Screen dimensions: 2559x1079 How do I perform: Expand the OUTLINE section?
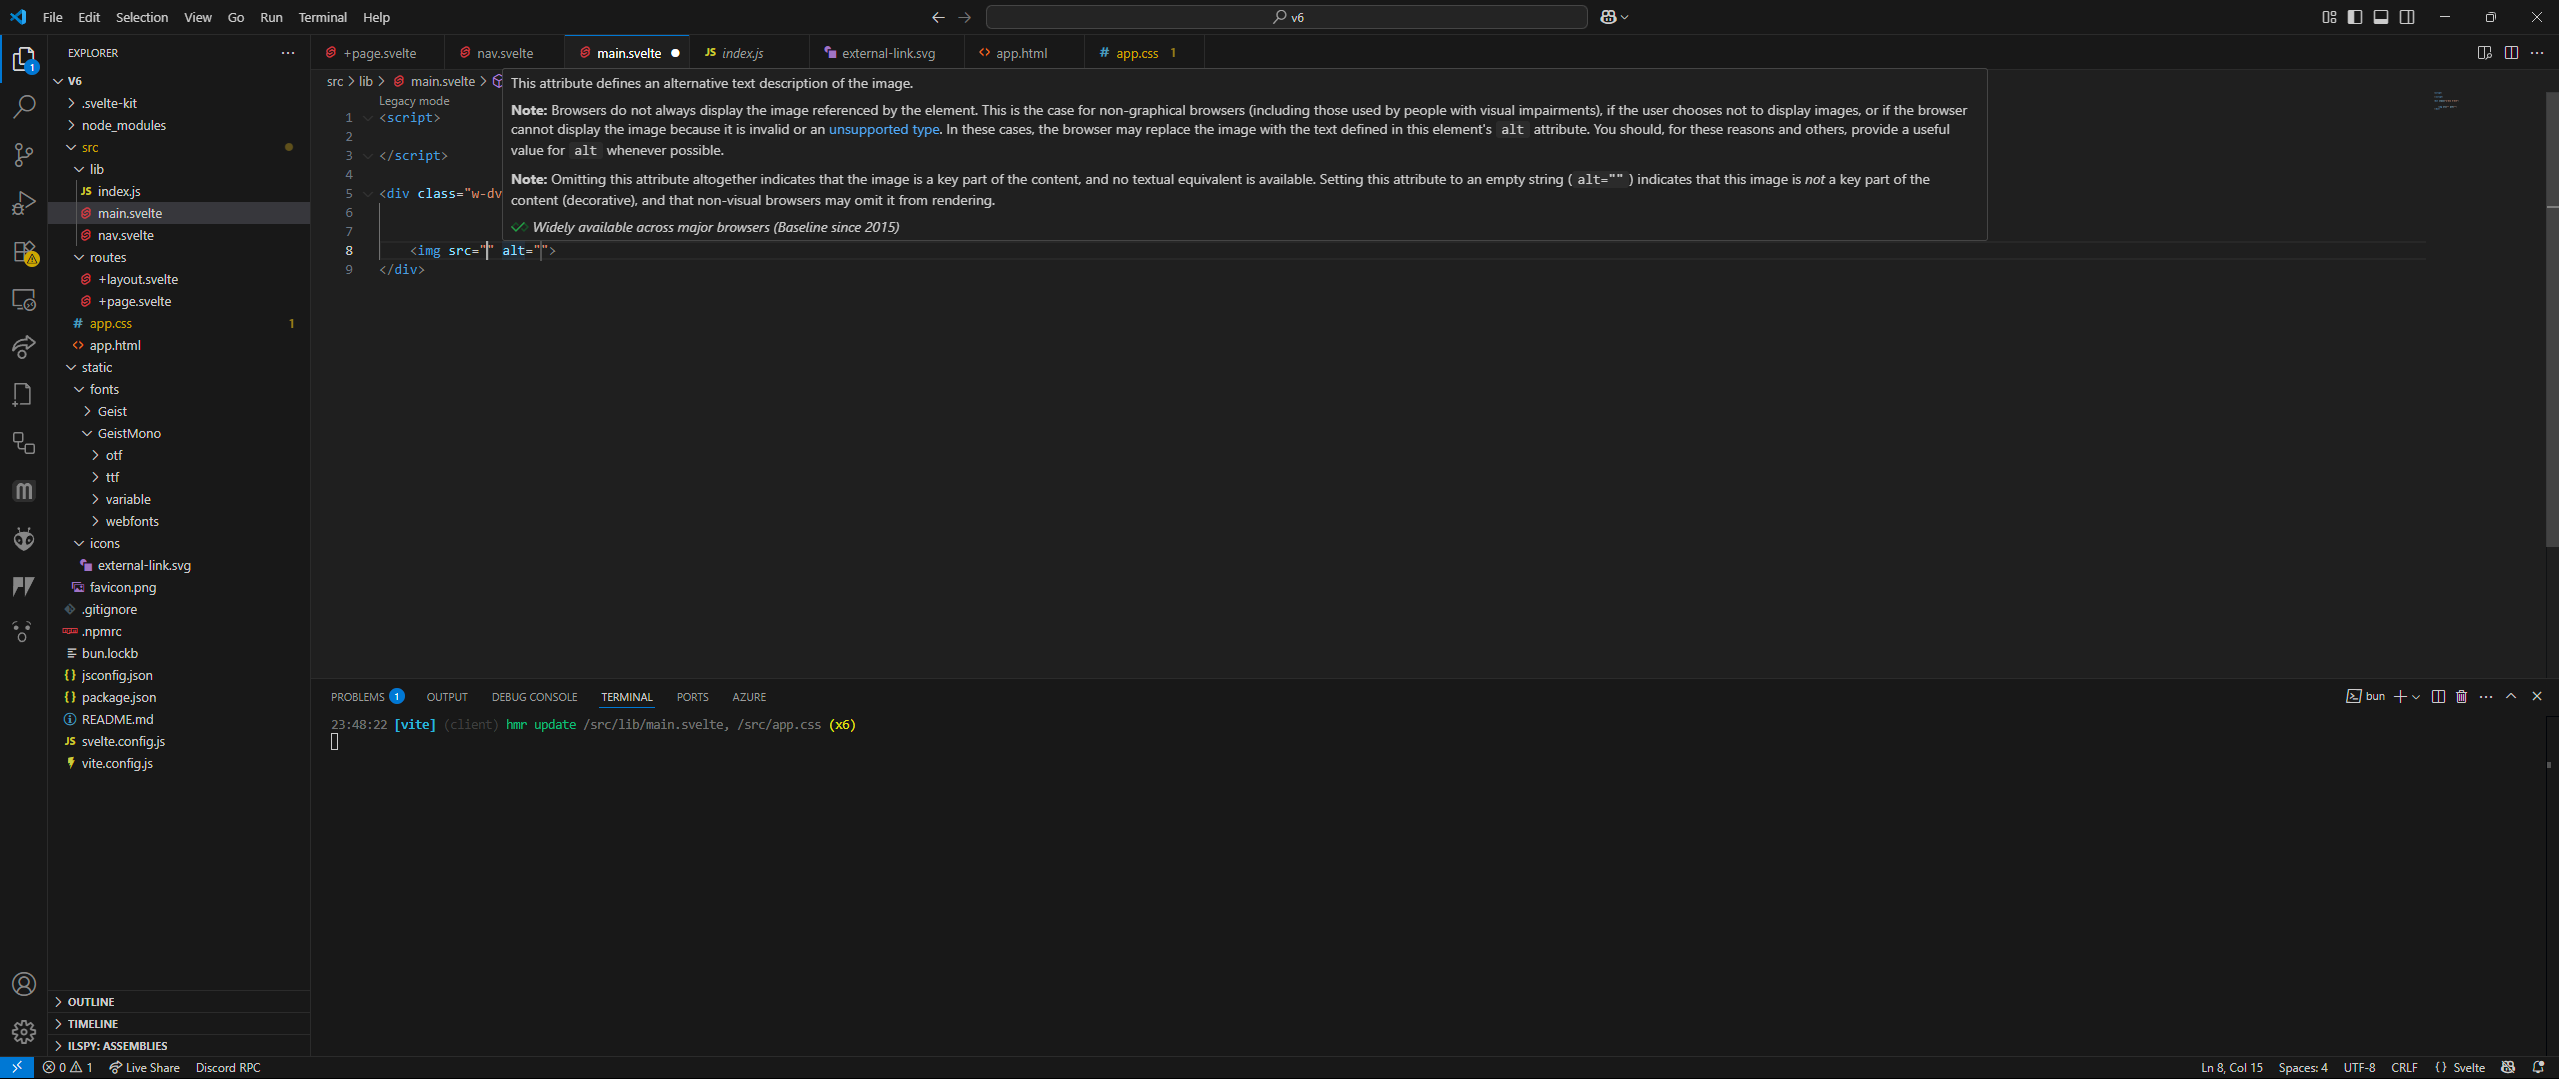(91, 1001)
